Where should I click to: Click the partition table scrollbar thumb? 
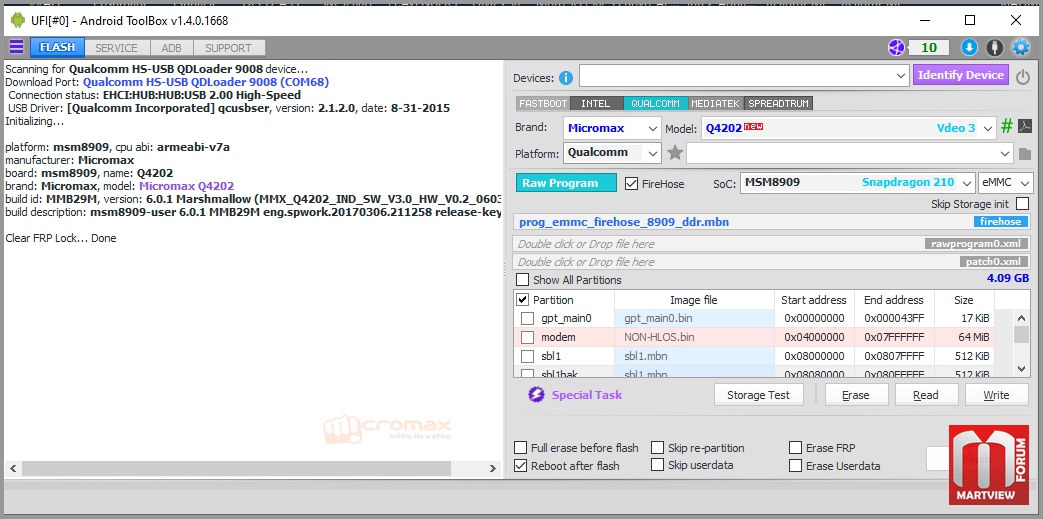click(x=1022, y=334)
